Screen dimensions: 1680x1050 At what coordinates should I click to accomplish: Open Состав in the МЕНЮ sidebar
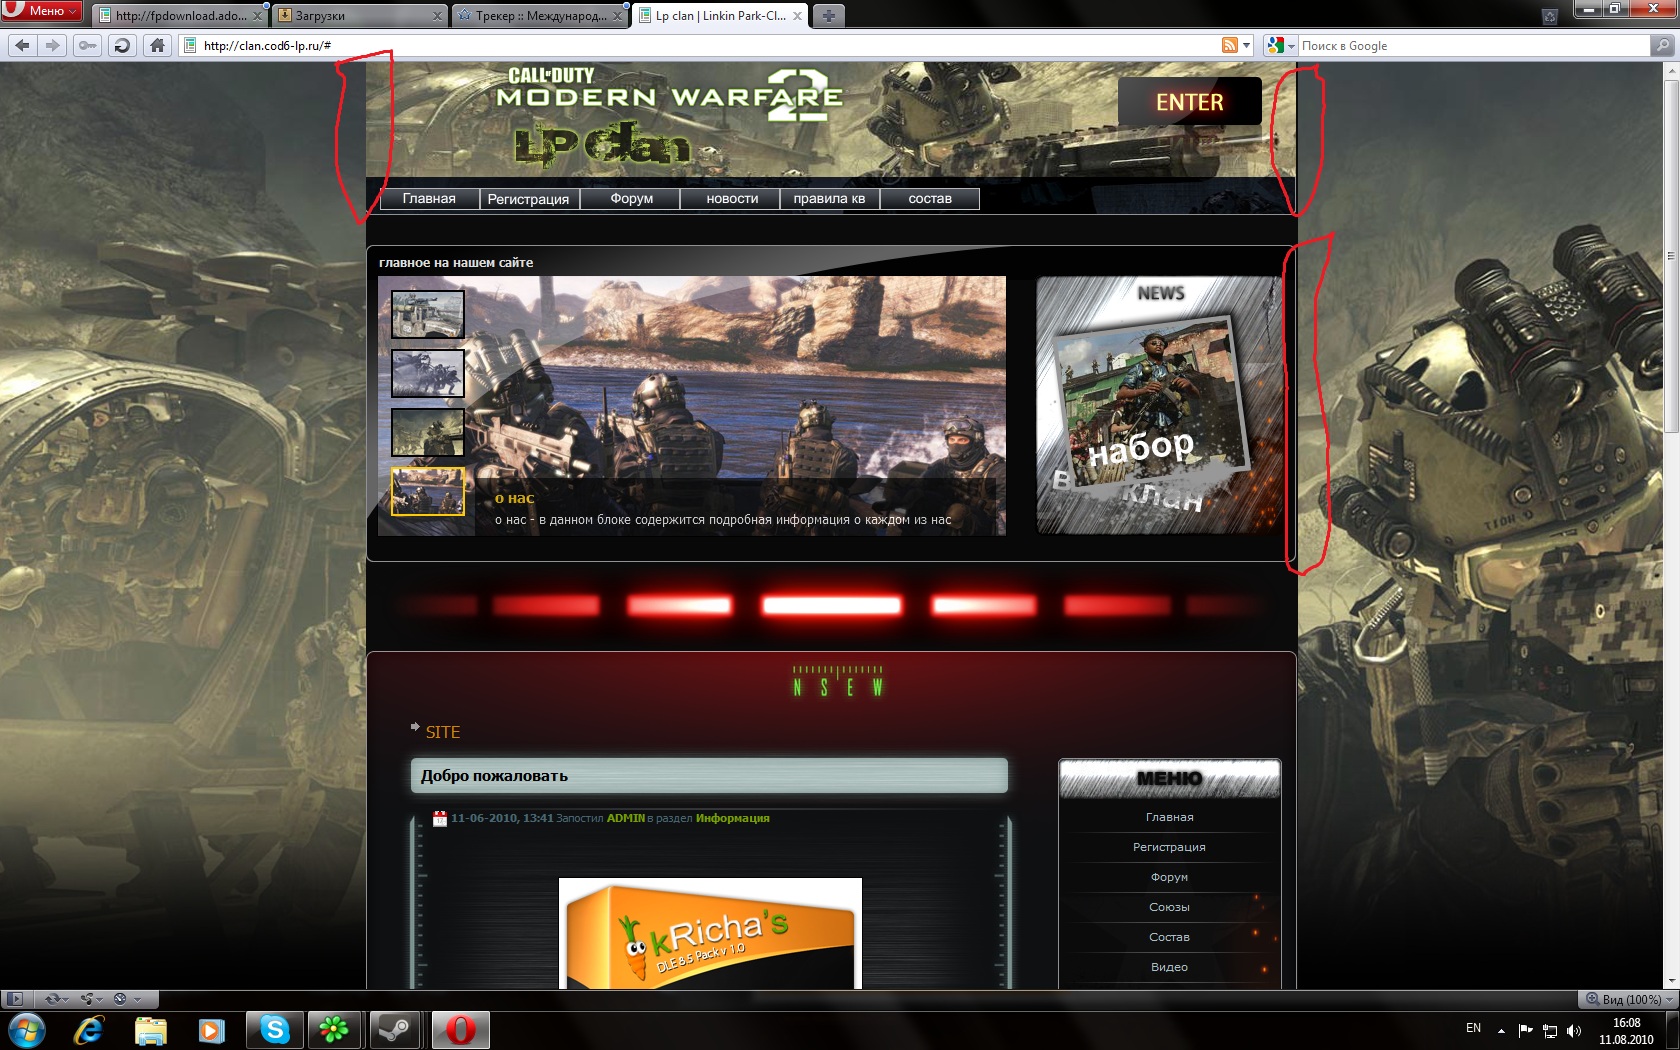(x=1169, y=937)
